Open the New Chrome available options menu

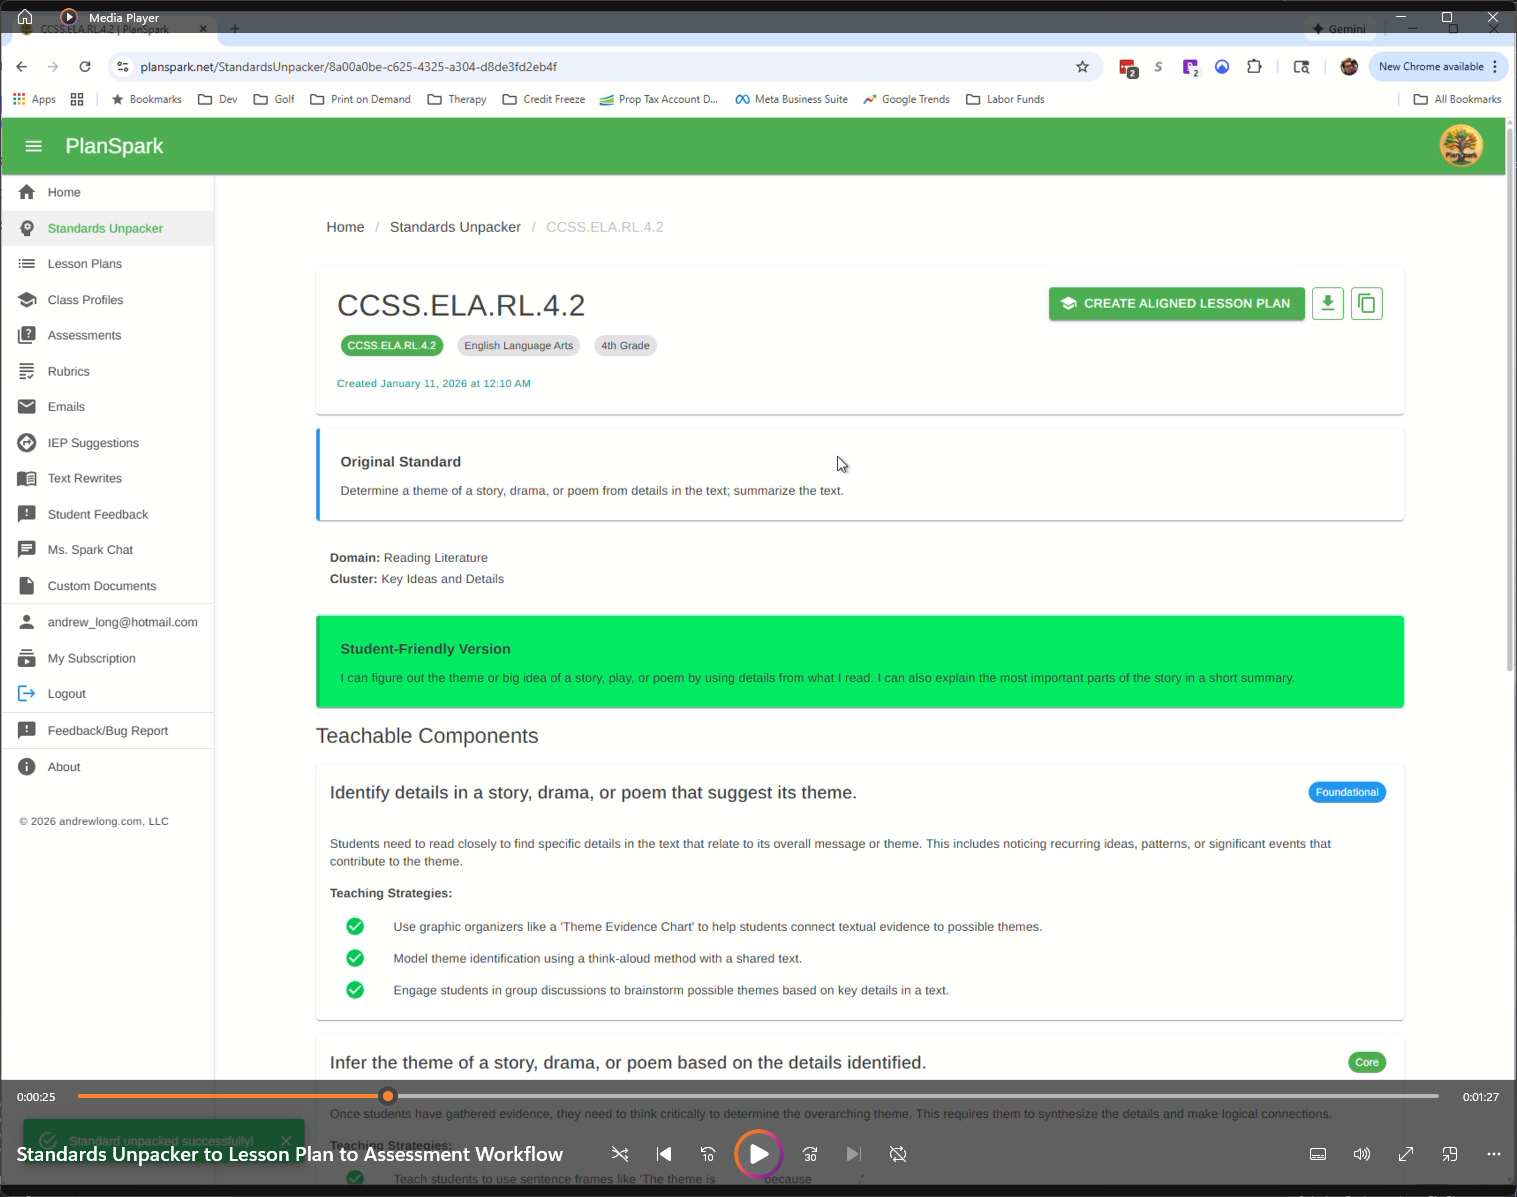[1497, 66]
